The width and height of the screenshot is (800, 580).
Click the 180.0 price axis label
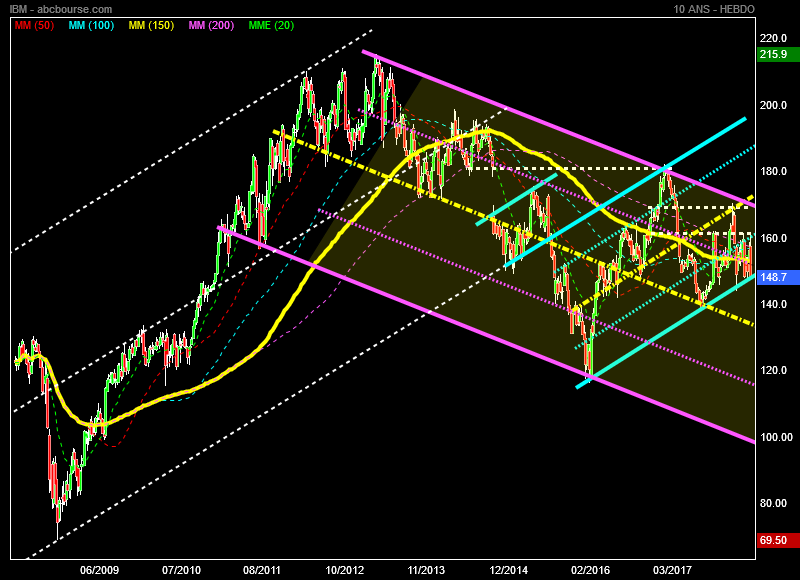pos(773,171)
